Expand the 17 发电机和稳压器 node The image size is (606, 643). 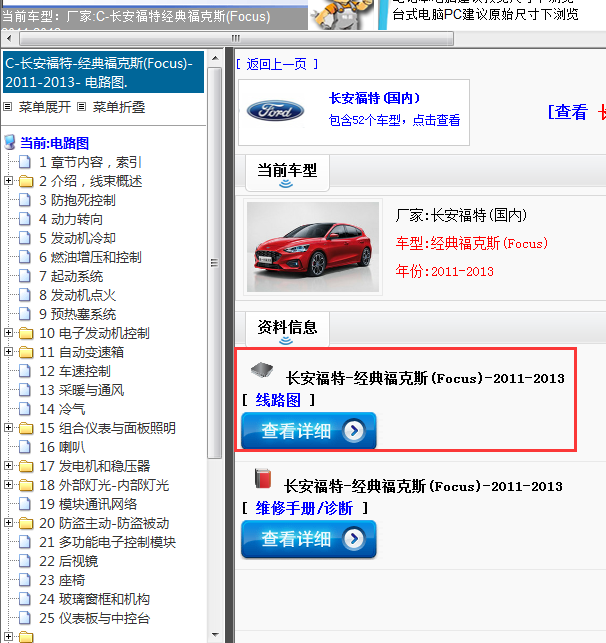point(8,465)
